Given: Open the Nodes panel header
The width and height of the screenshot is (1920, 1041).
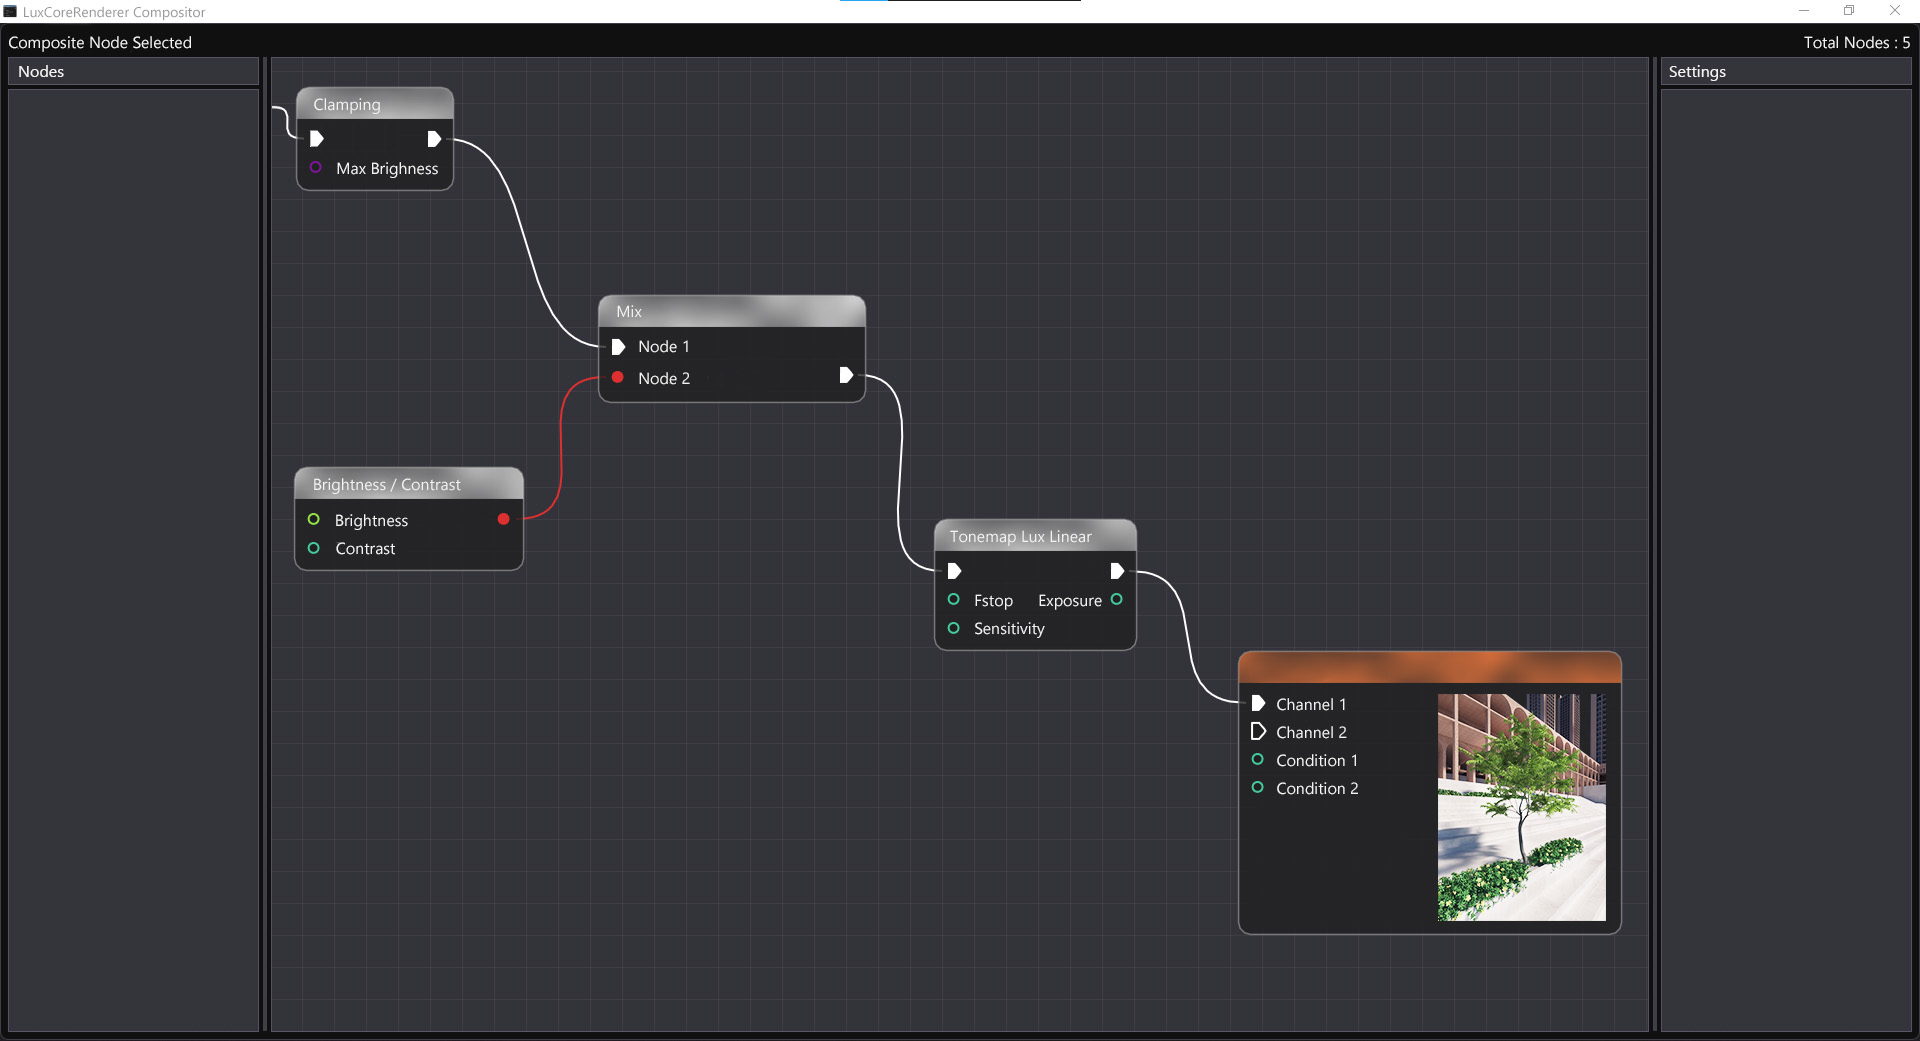Looking at the screenshot, I should click(133, 72).
